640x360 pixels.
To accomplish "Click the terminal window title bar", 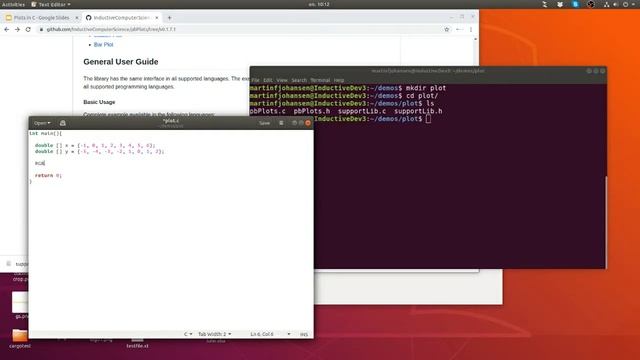I will (x=428, y=71).
